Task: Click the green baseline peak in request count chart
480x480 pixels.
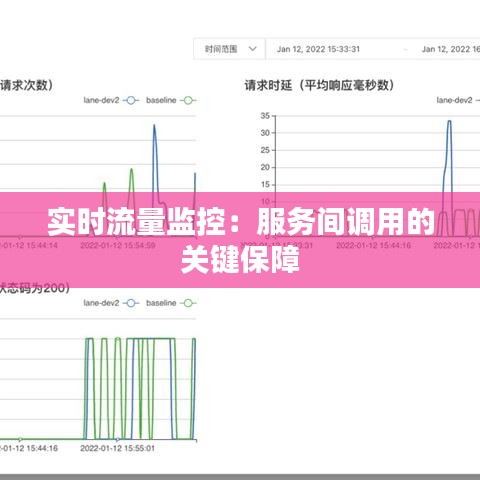Action: [x=131, y=170]
